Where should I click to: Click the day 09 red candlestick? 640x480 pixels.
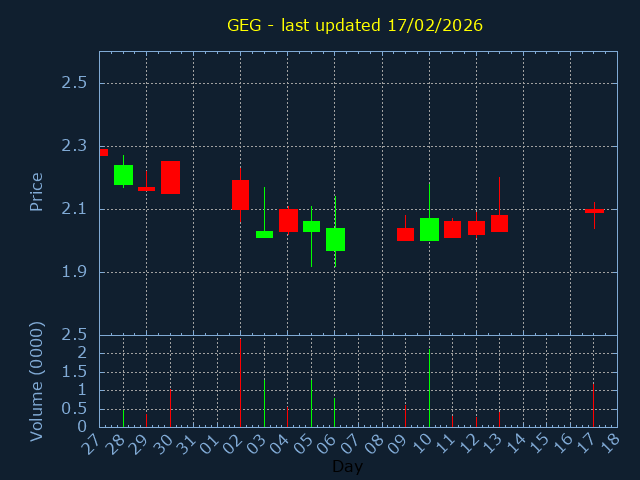(405, 234)
